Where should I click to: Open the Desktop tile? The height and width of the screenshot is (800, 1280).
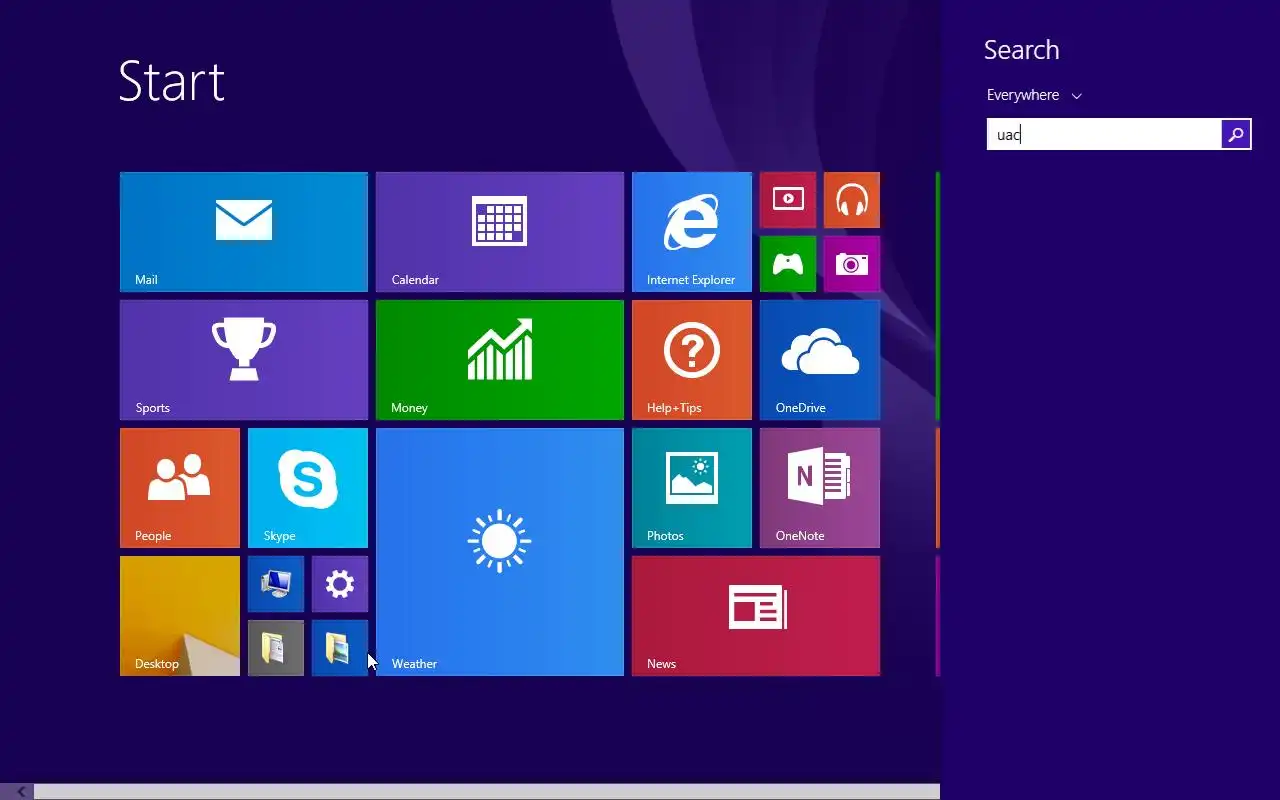click(x=180, y=616)
